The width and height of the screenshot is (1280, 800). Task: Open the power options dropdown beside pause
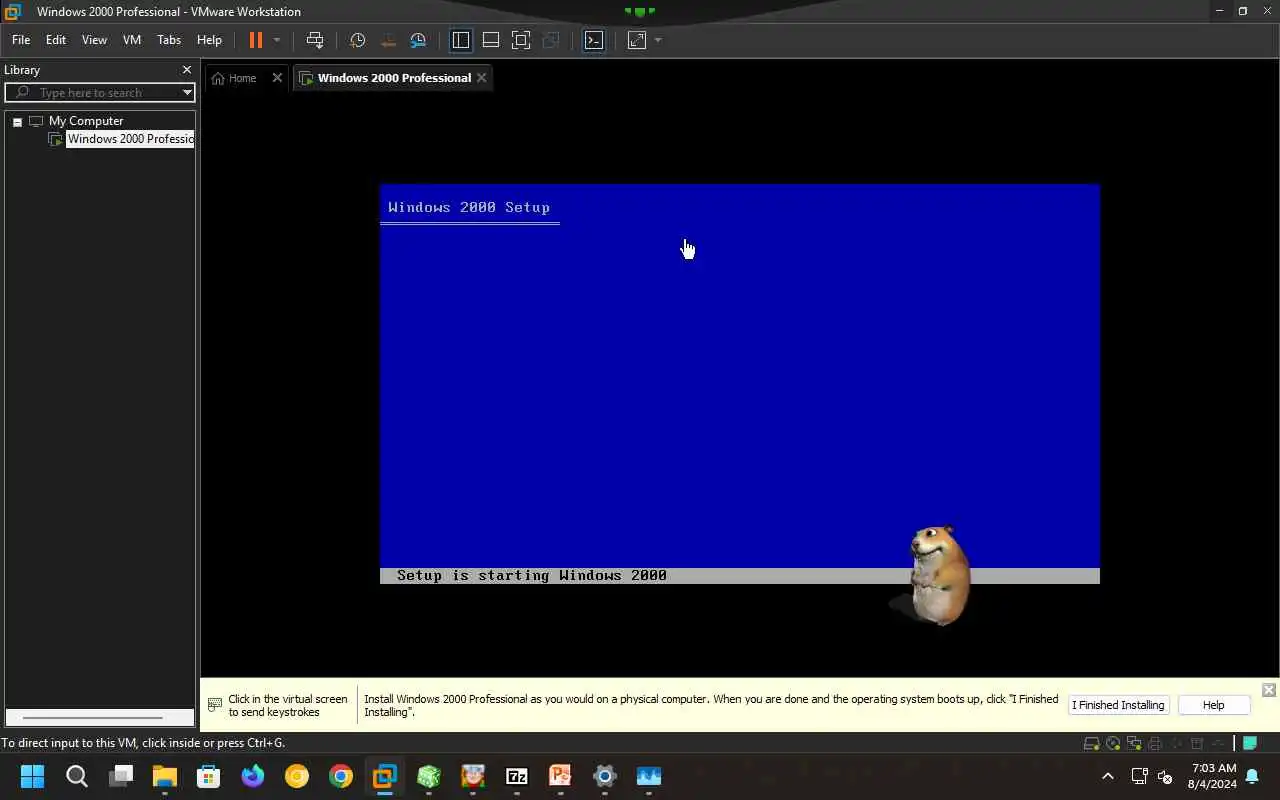277,40
